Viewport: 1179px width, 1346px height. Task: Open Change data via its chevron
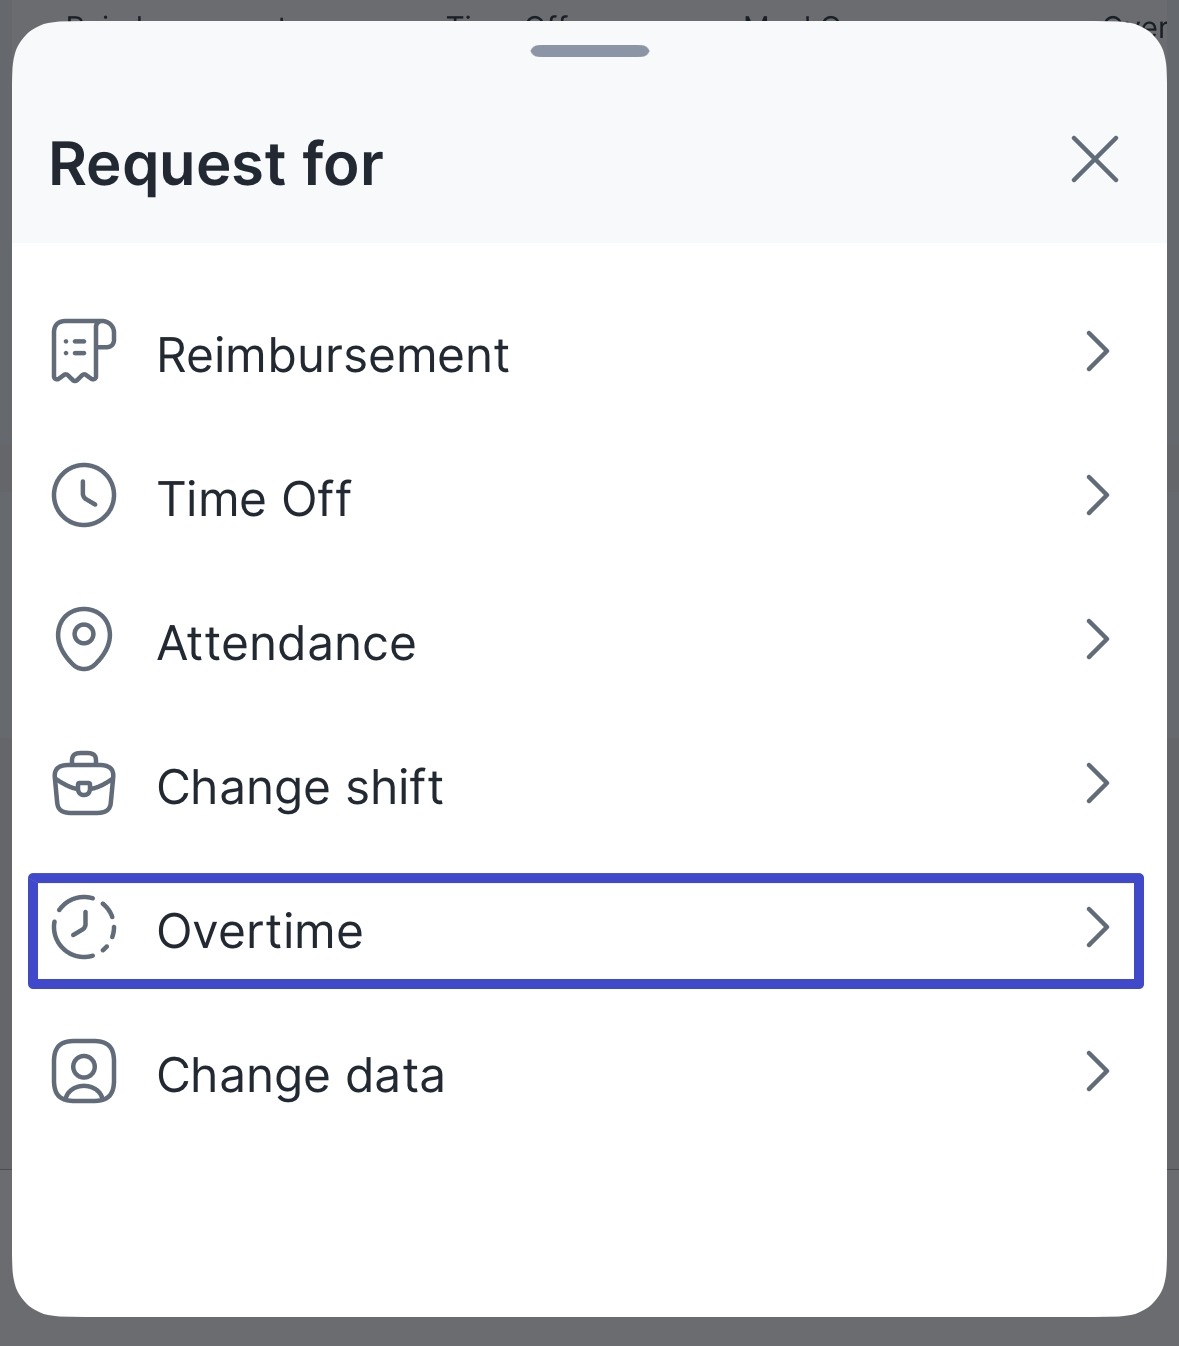[x=1098, y=1072]
